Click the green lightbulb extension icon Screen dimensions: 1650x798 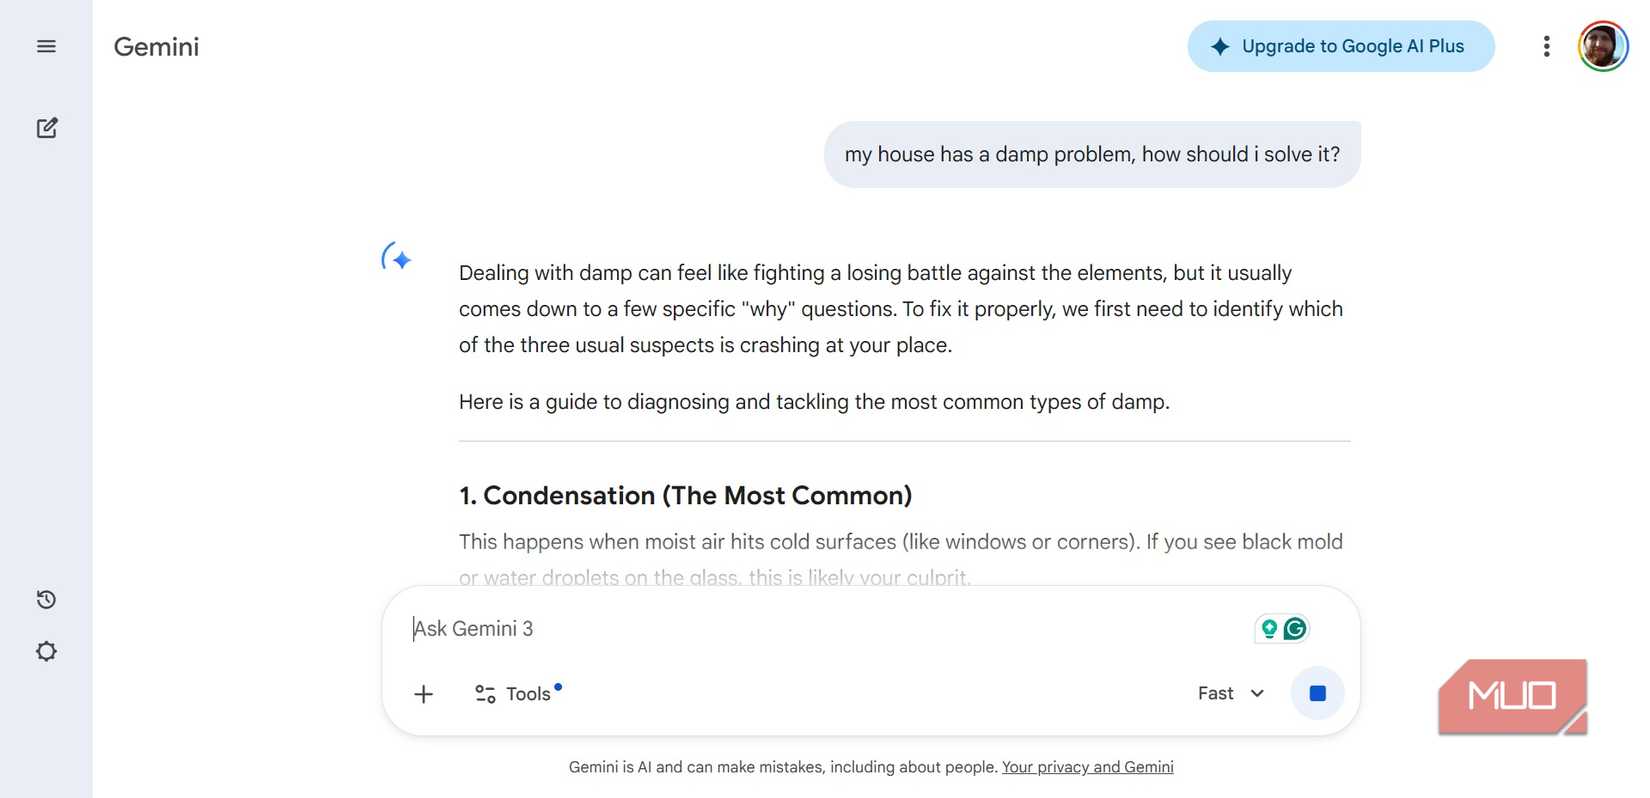click(1267, 628)
